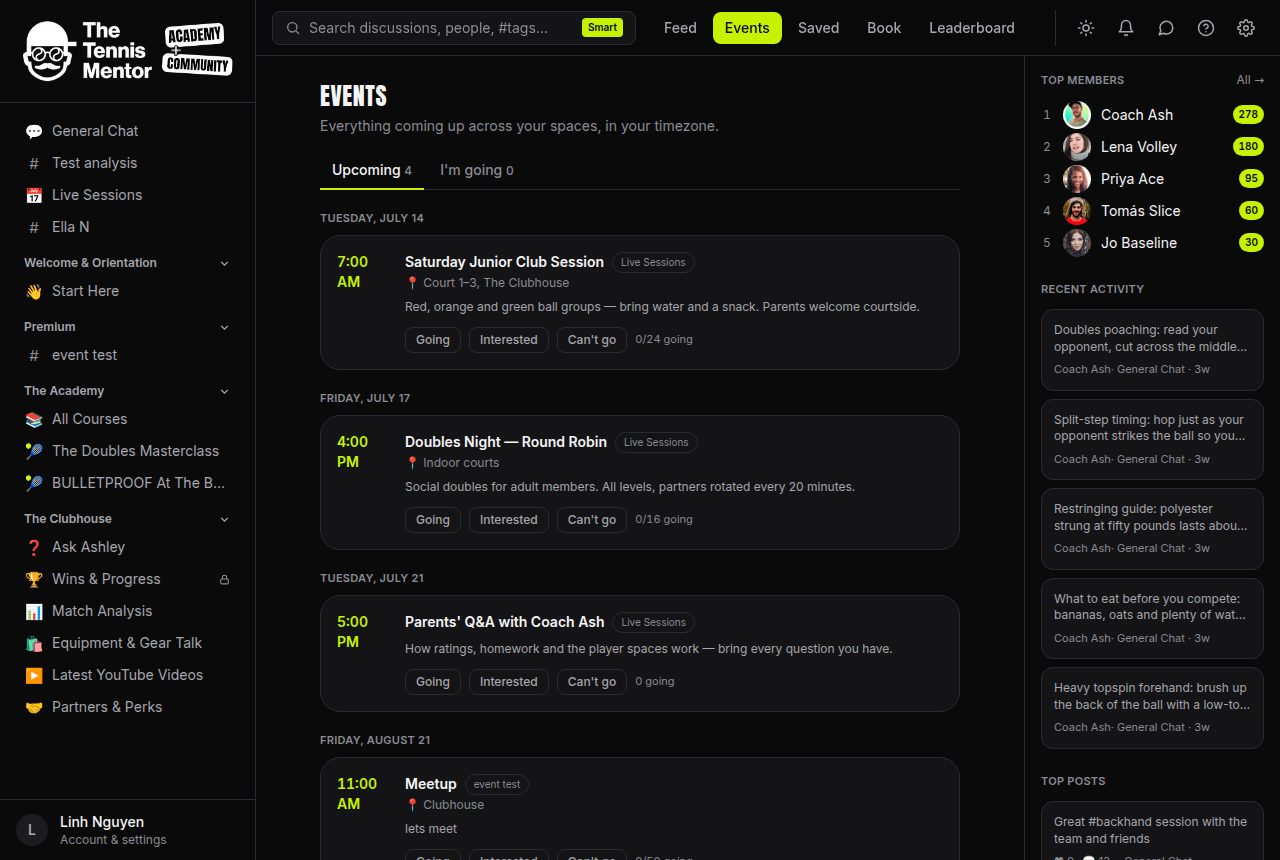Open the Saved tab

tap(818, 28)
